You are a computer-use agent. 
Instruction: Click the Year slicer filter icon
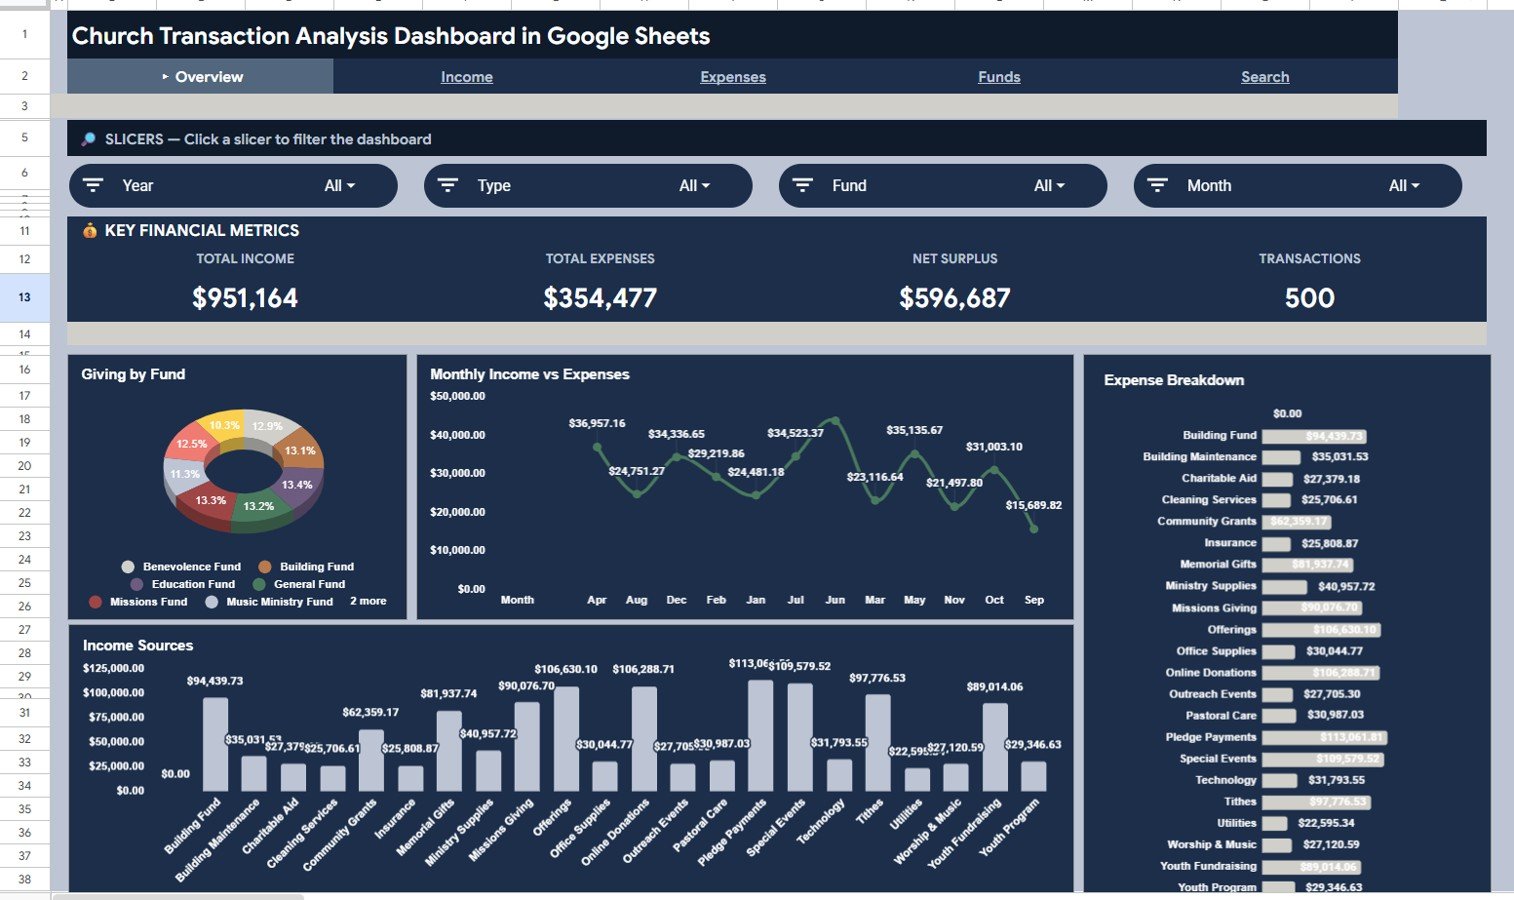93,185
